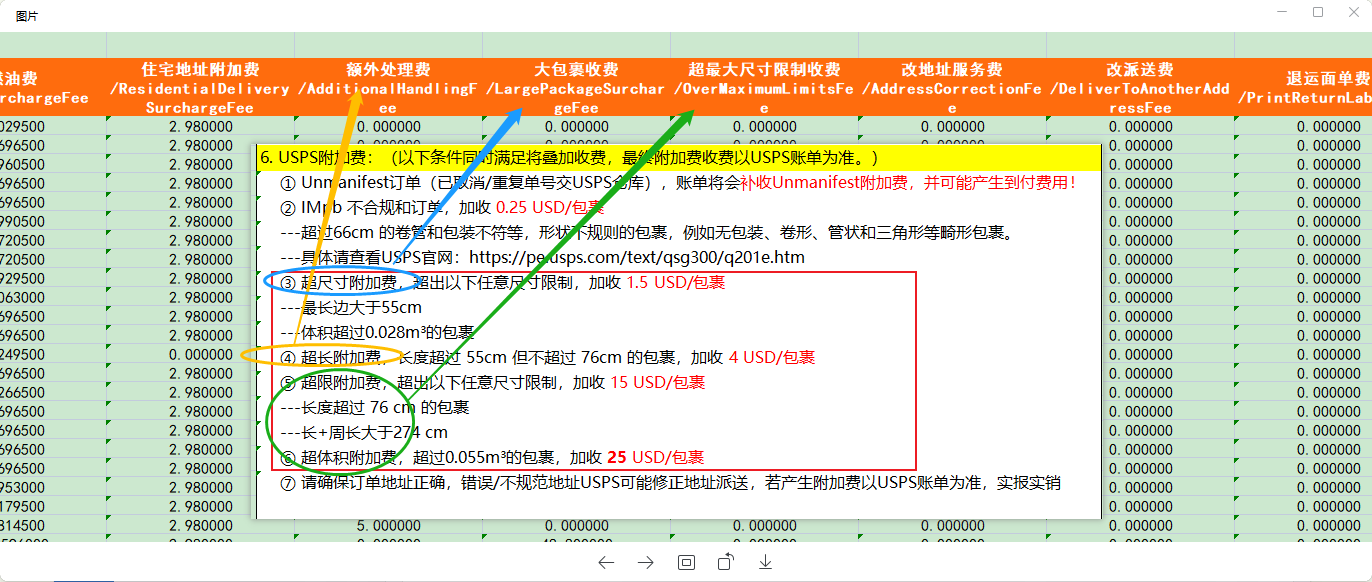Click the 5.000000 cell under 额外处理费
The width and height of the screenshot is (1372, 582).
point(388,526)
